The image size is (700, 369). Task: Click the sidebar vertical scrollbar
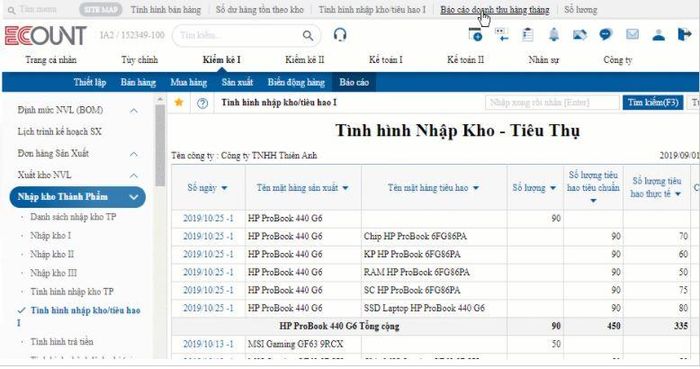pyautogui.click(x=160, y=145)
